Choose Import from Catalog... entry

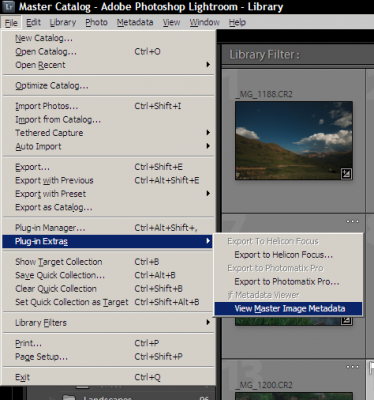click(x=109, y=119)
